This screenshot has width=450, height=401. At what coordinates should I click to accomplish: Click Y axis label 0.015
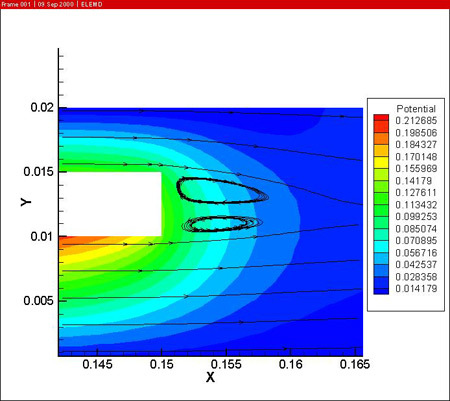38,172
